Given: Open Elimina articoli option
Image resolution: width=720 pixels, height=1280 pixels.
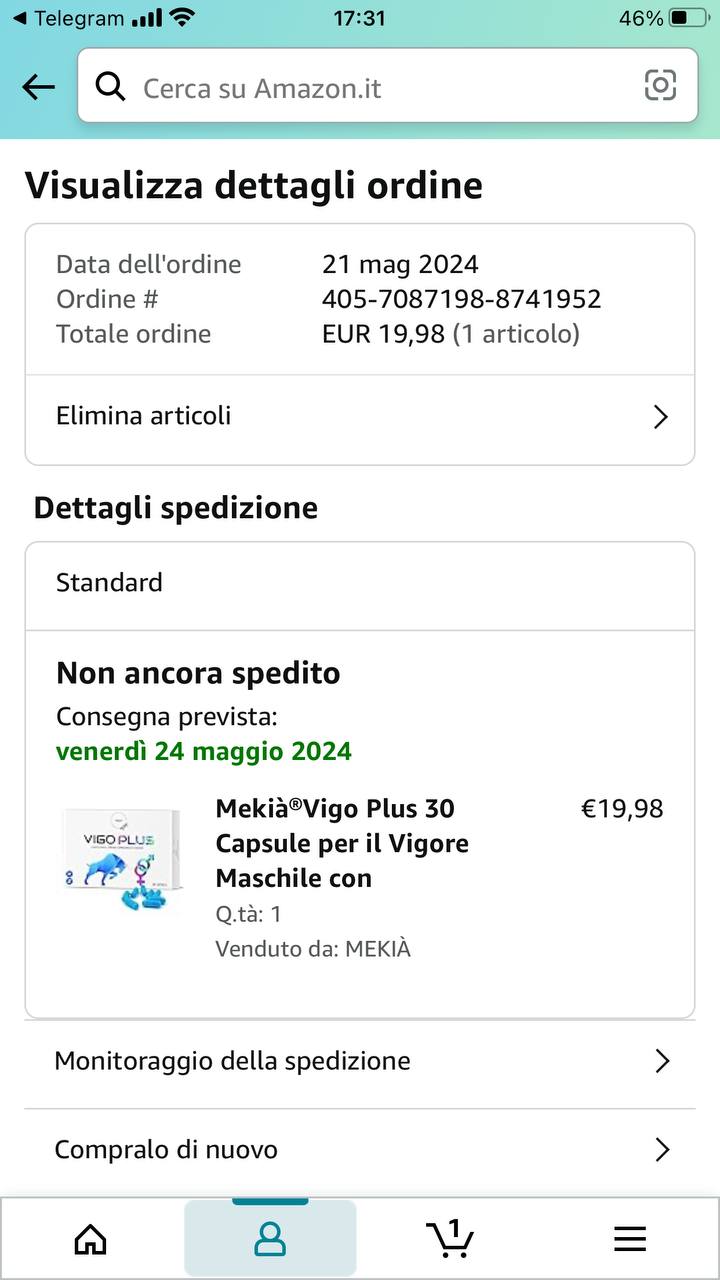Looking at the screenshot, I should [x=144, y=416].
